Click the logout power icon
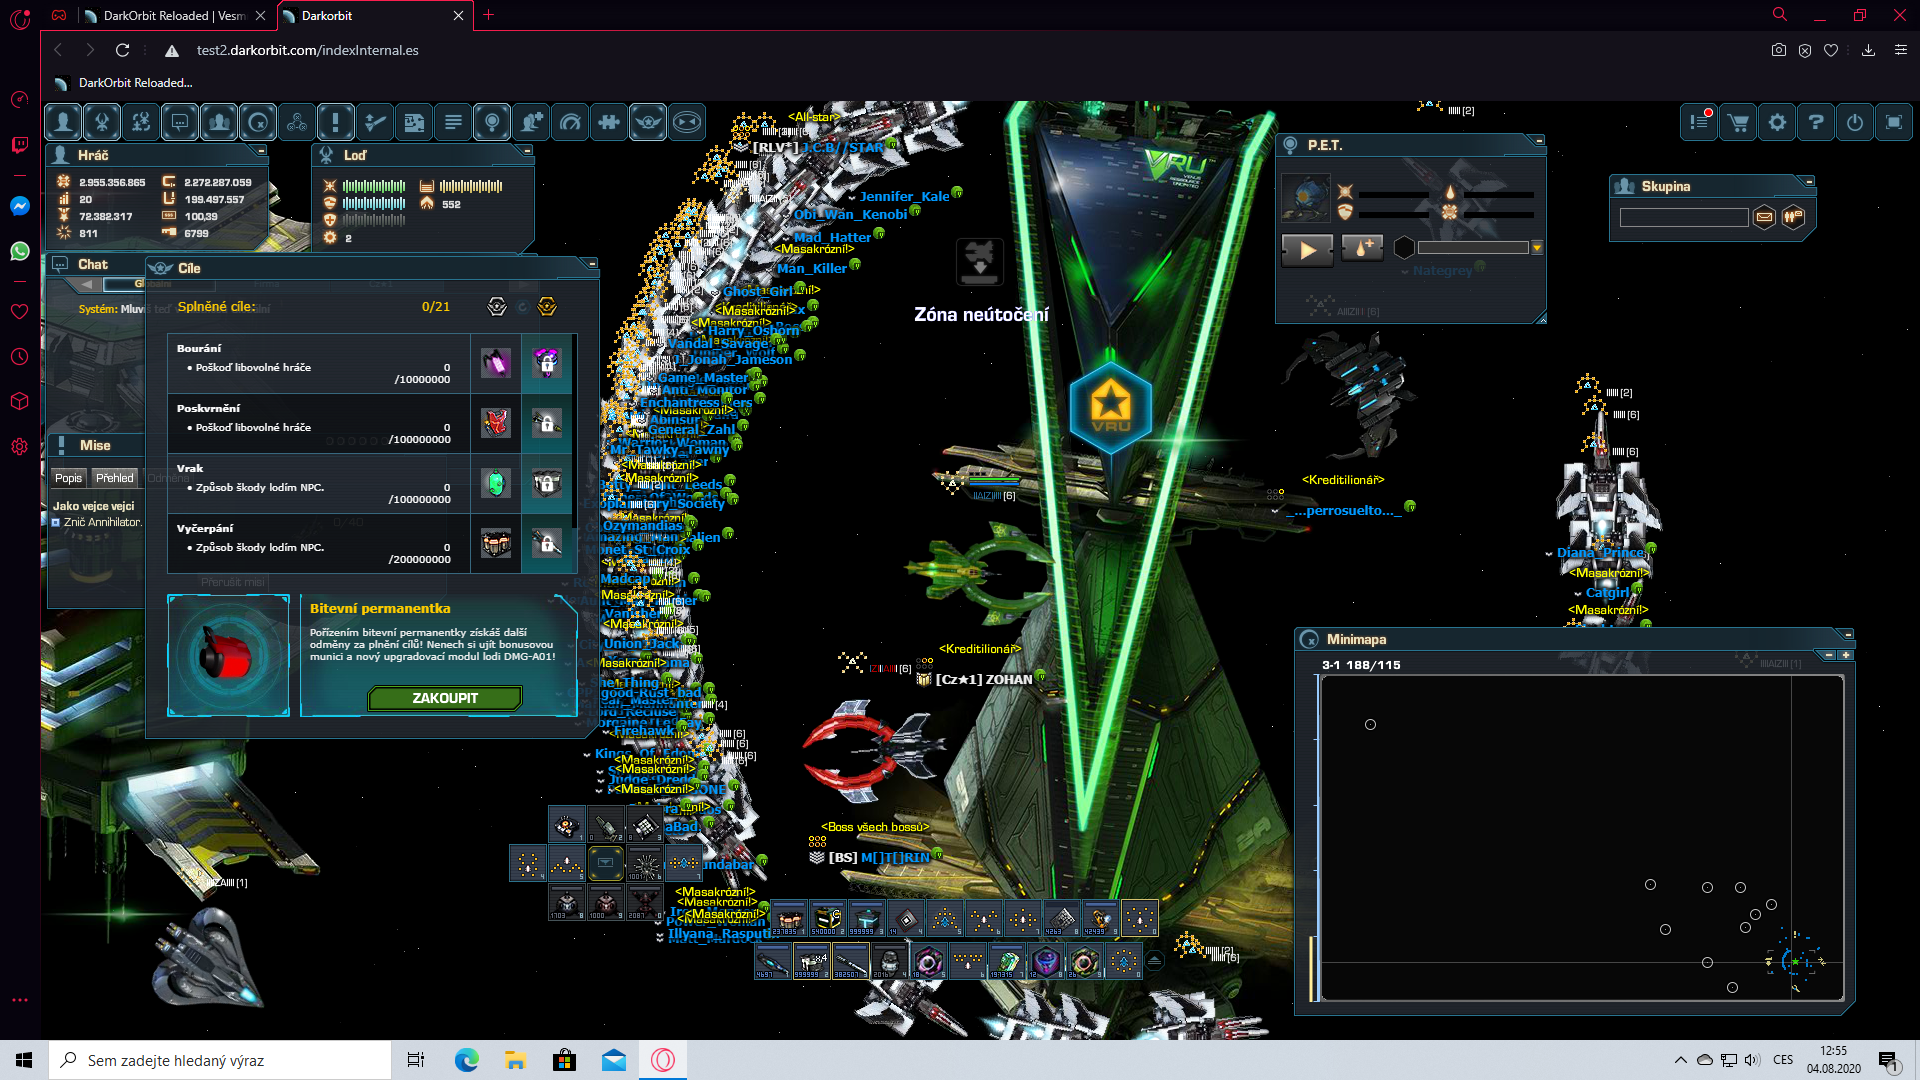The width and height of the screenshot is (1920, 1080). (x=1855, y=122)
